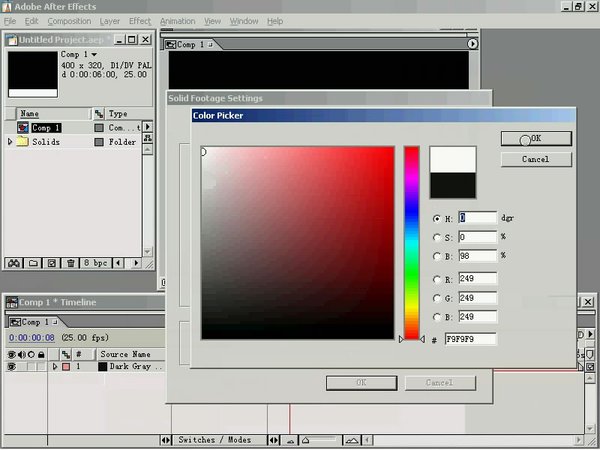
Task: Click the solo column header icon
Action: 31,354
